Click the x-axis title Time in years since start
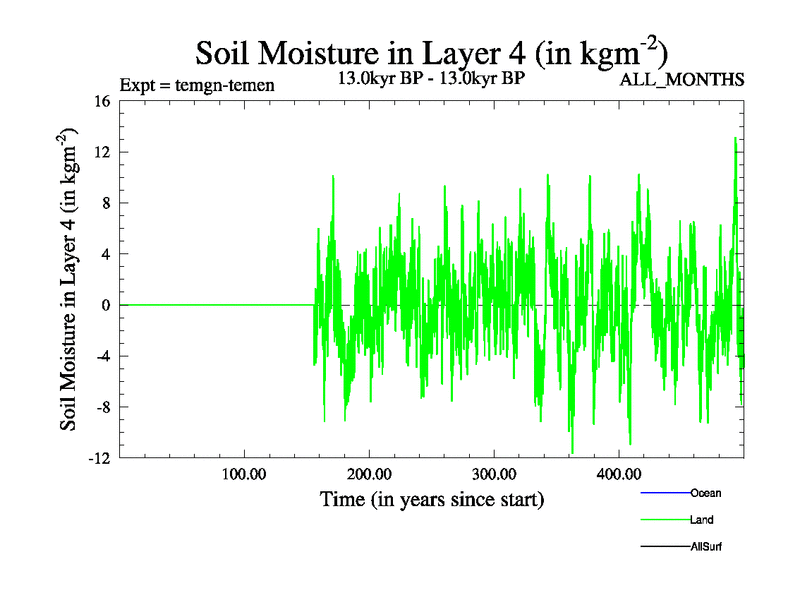The image size is (800, 600). point(431,499)
